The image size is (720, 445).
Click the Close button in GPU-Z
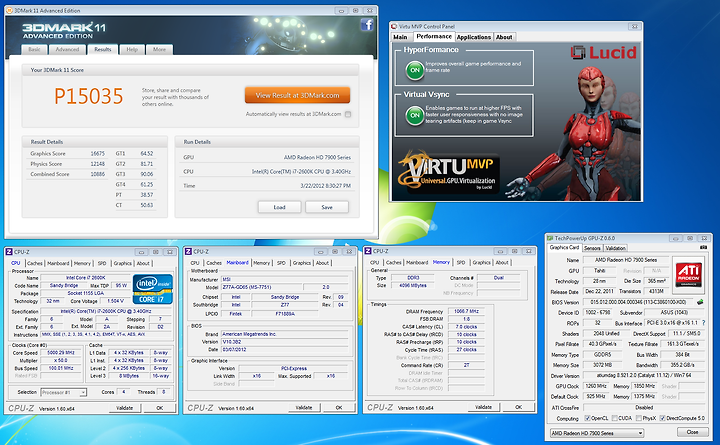pos(692,432)
